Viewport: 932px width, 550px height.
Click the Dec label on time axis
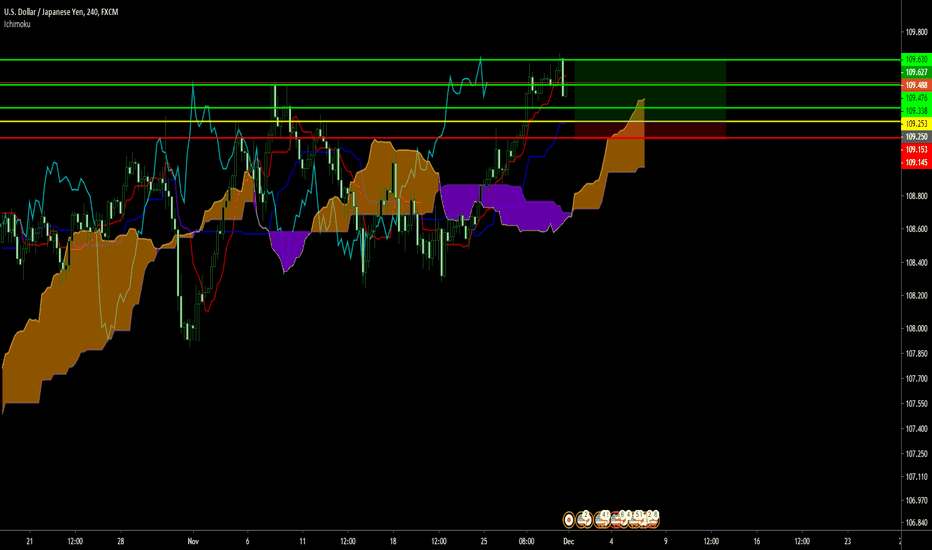(567, 541)
